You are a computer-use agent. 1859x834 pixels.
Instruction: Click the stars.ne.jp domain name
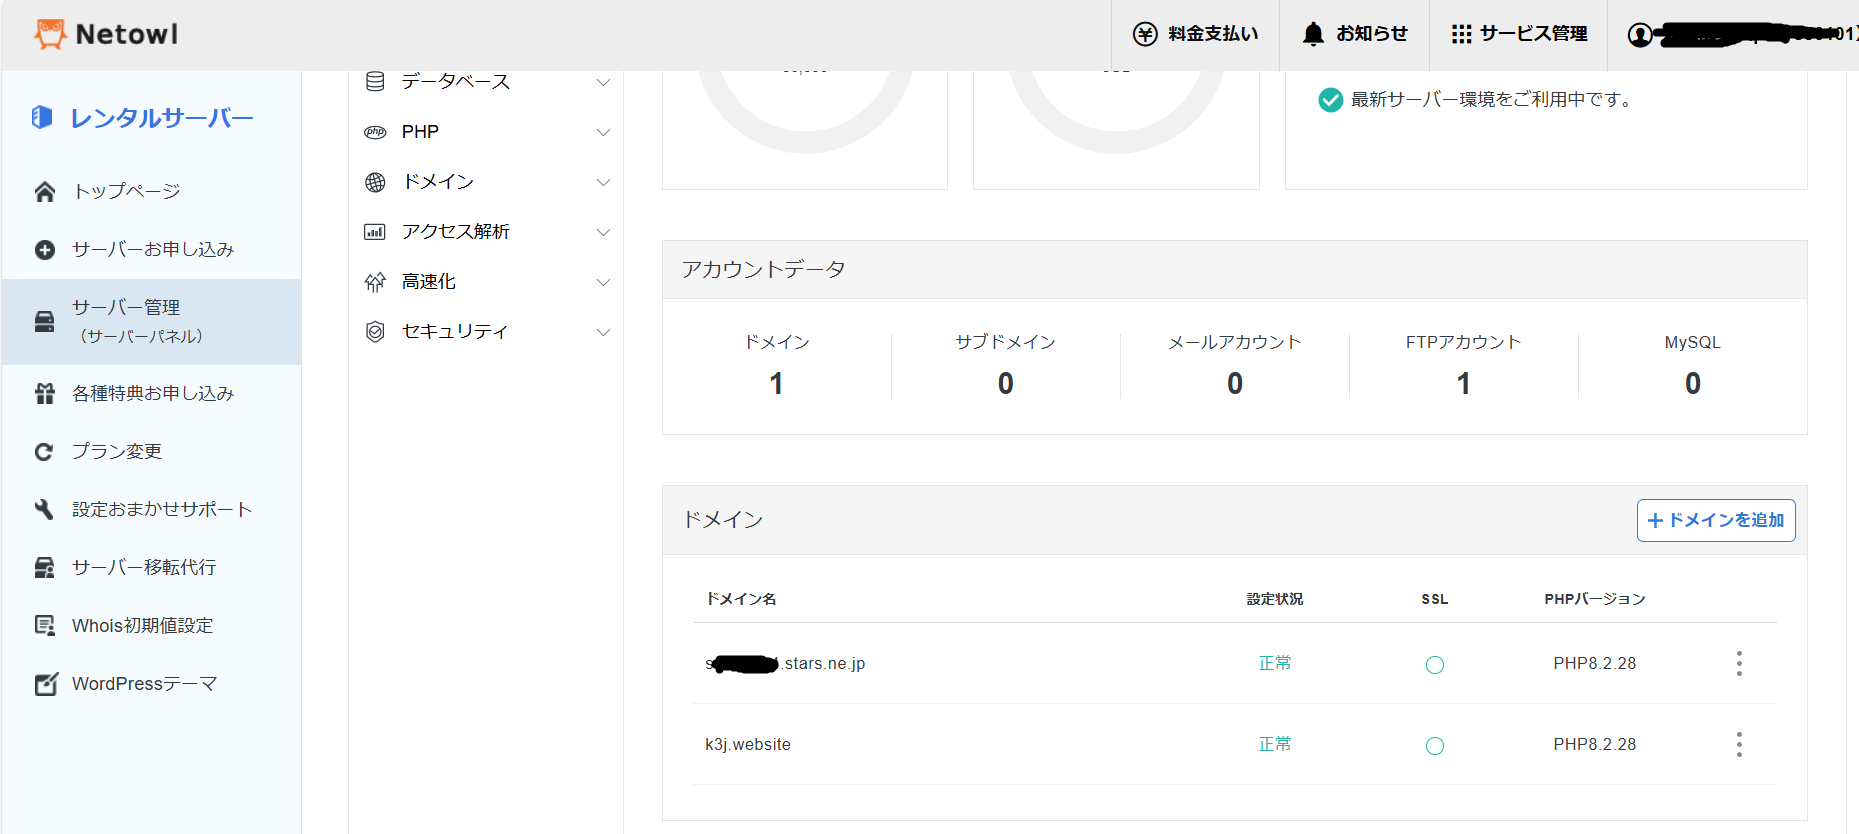tap(785, 664)
